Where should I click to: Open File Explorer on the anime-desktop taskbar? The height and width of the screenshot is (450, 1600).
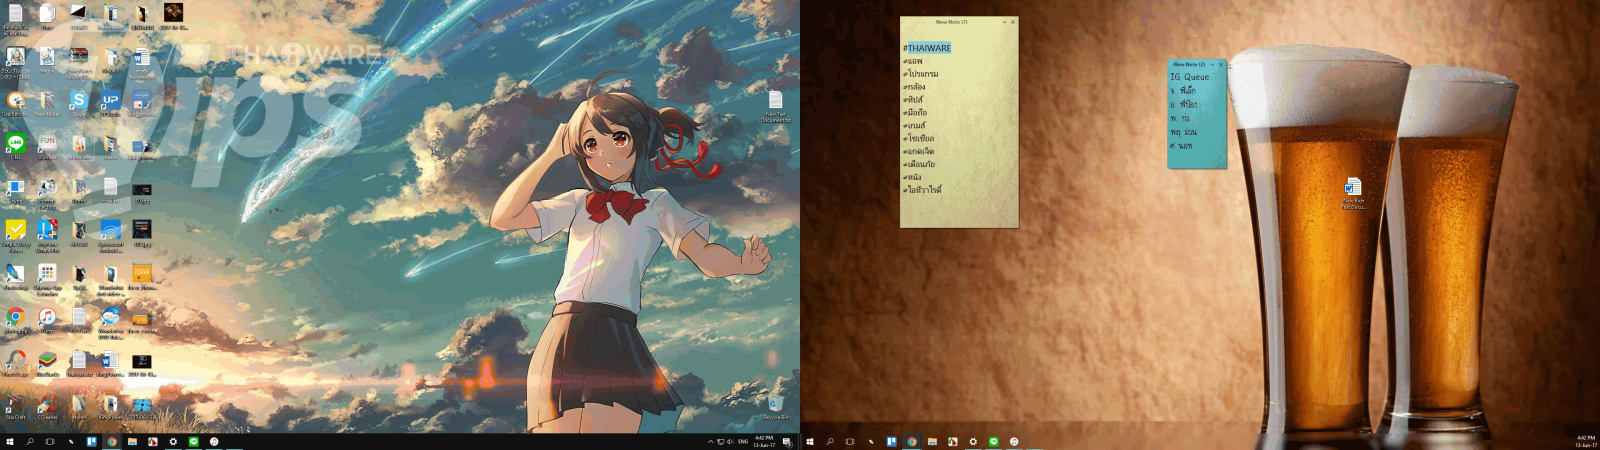(132, 441)
